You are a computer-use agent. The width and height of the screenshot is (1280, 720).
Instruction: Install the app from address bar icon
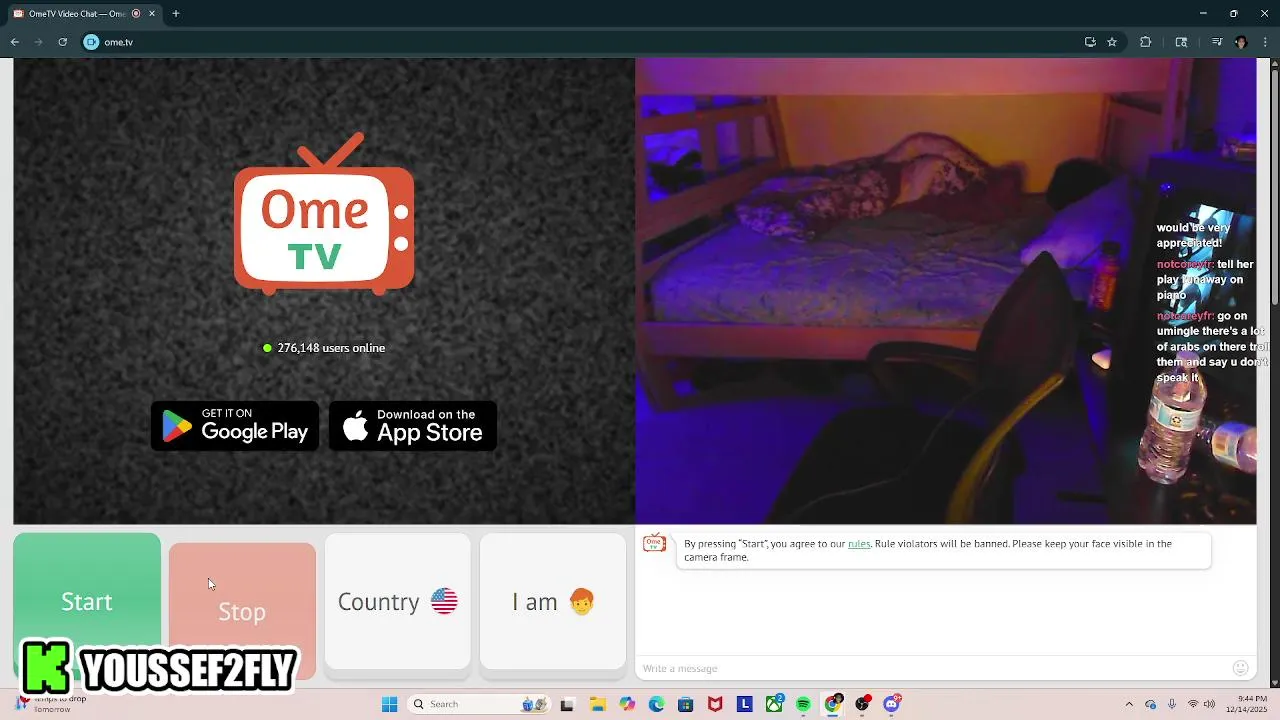click(1090, 42)
